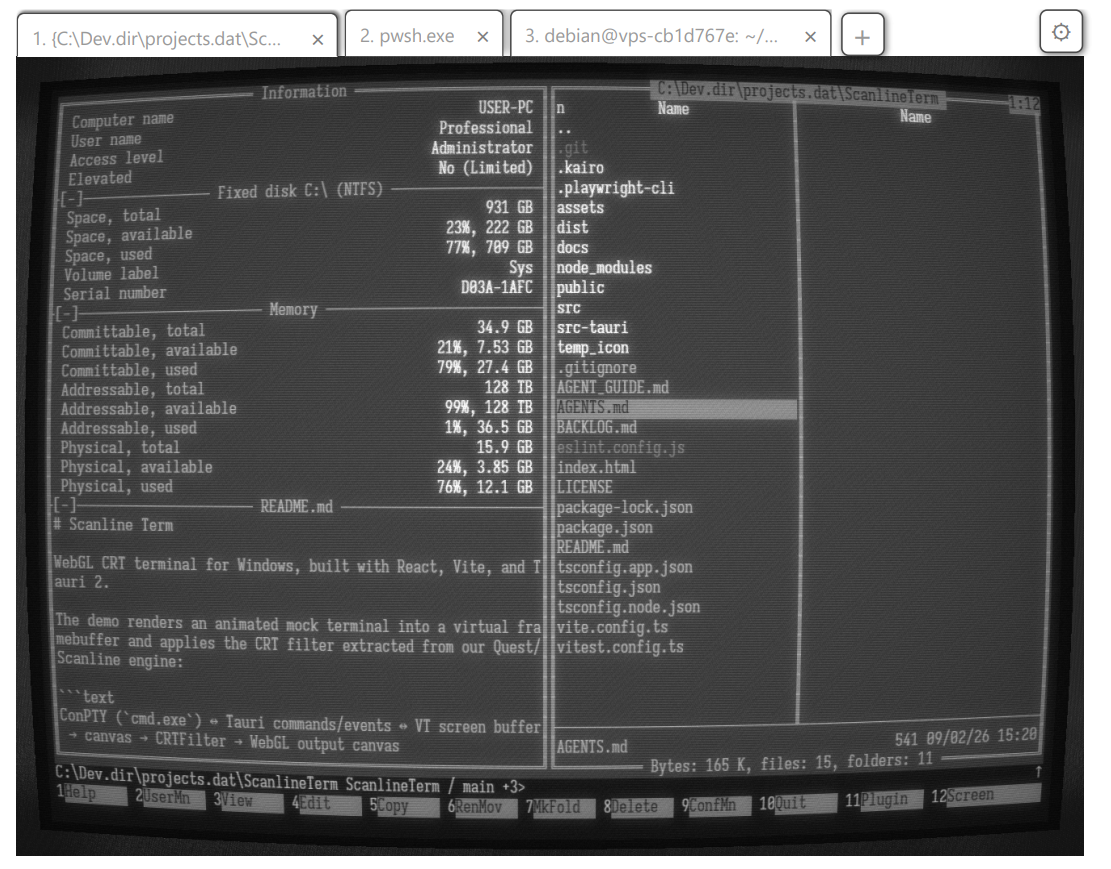This screenshot has width=1111, height=869.
Task: Click the Serial number value D03A-1AFC
Action: pyautogui.click(x=497, y=287)
